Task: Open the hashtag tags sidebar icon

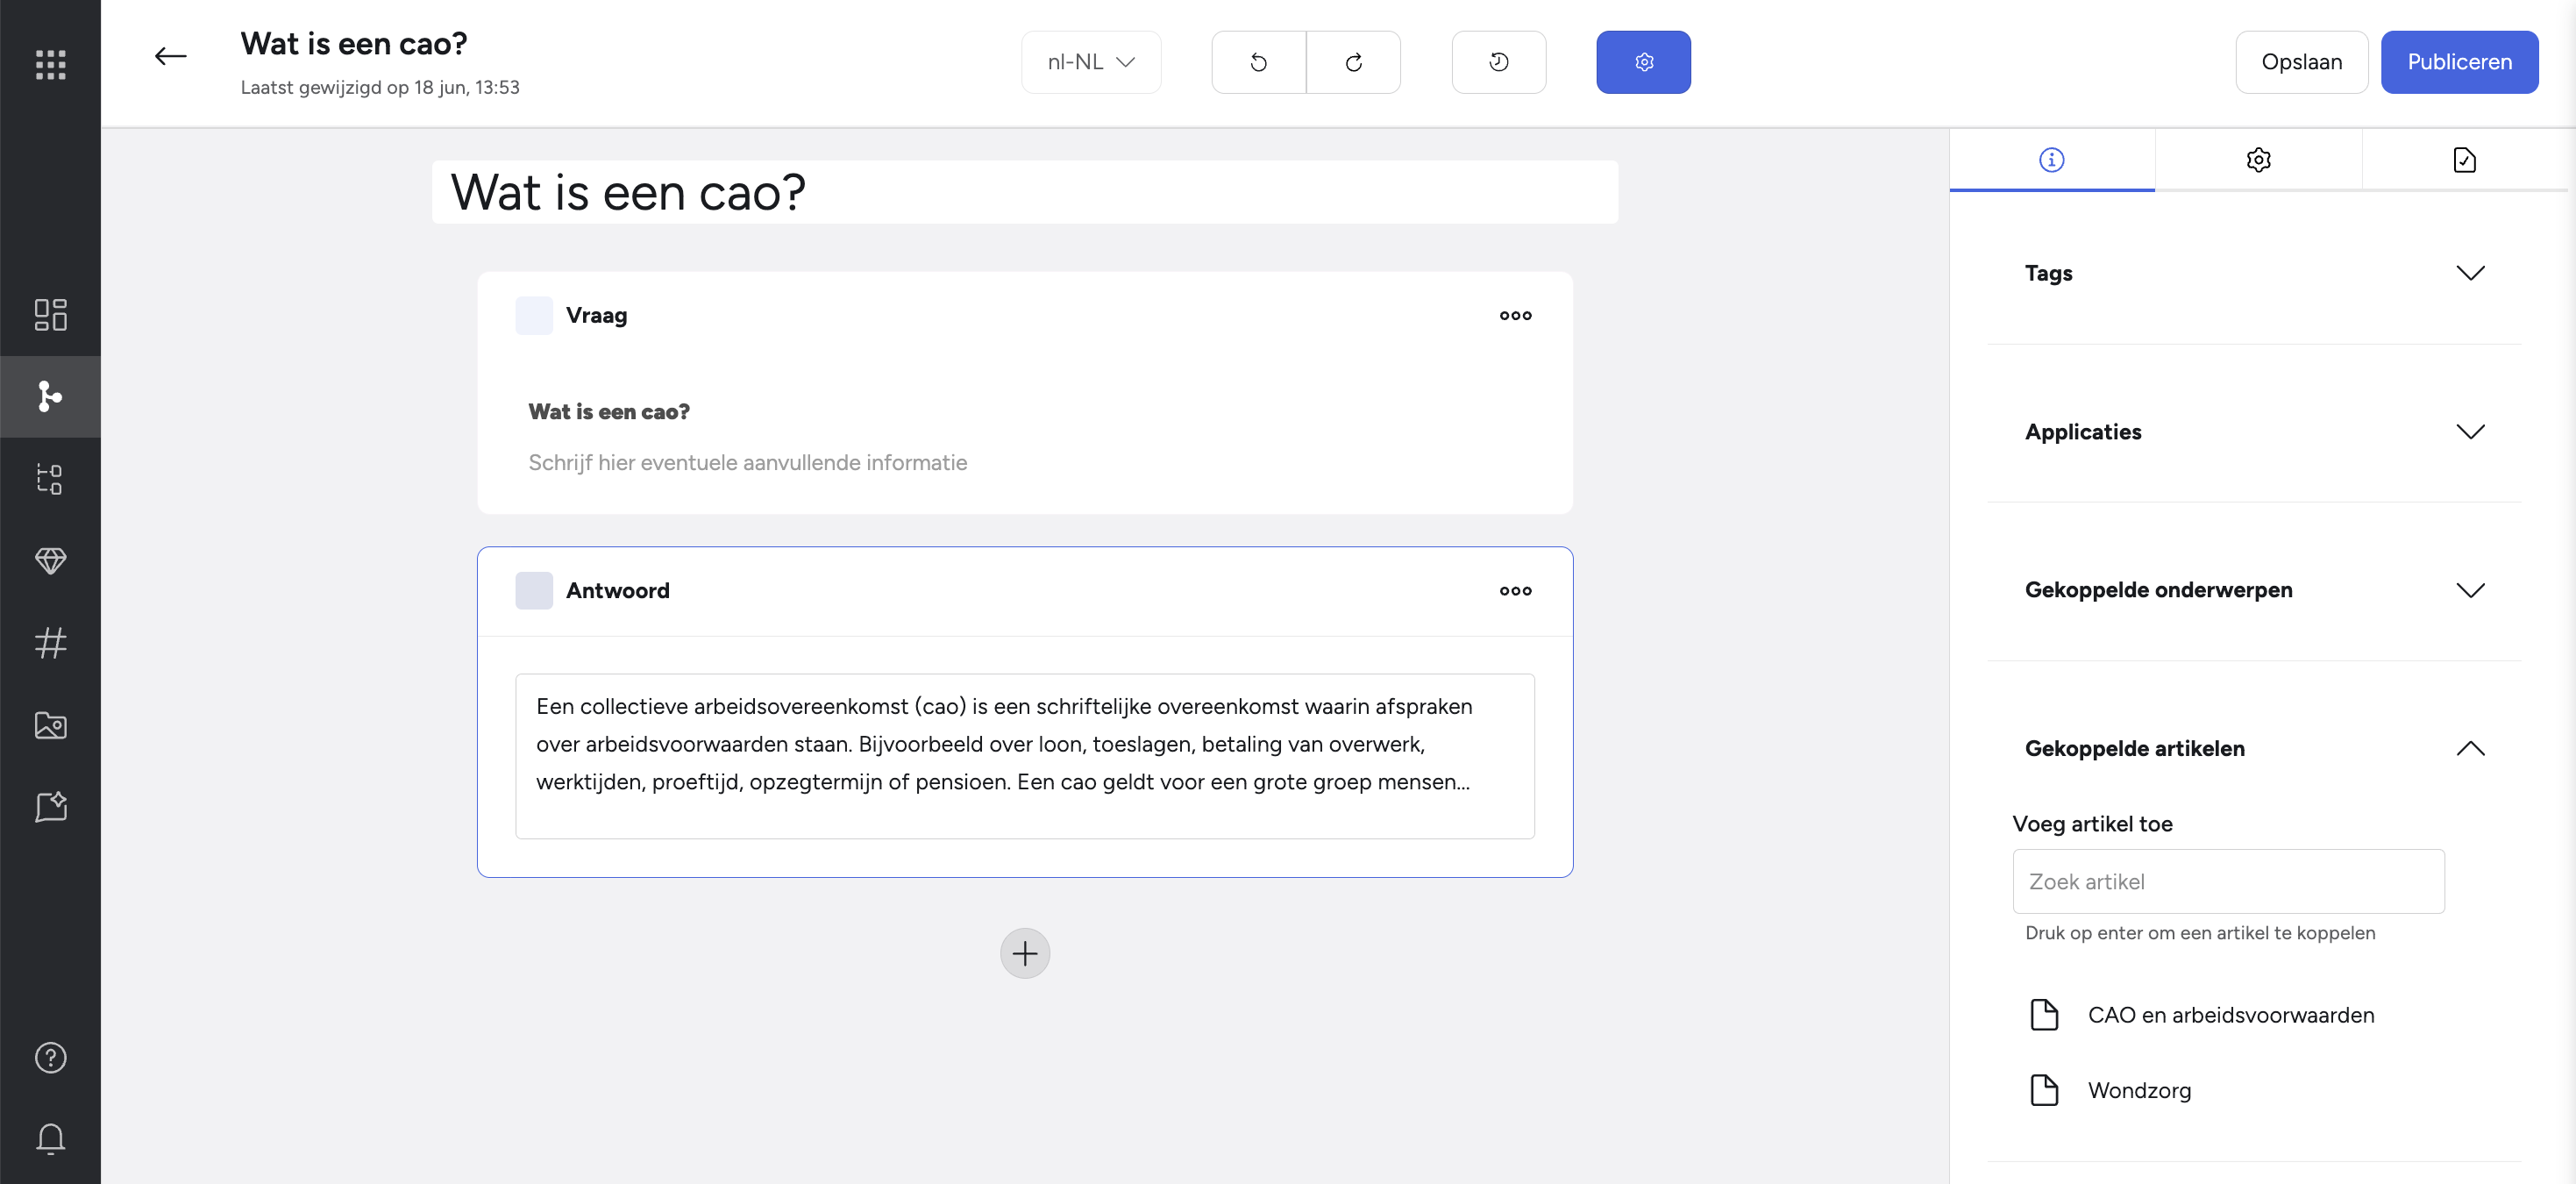Action: (x=50, y=642)
